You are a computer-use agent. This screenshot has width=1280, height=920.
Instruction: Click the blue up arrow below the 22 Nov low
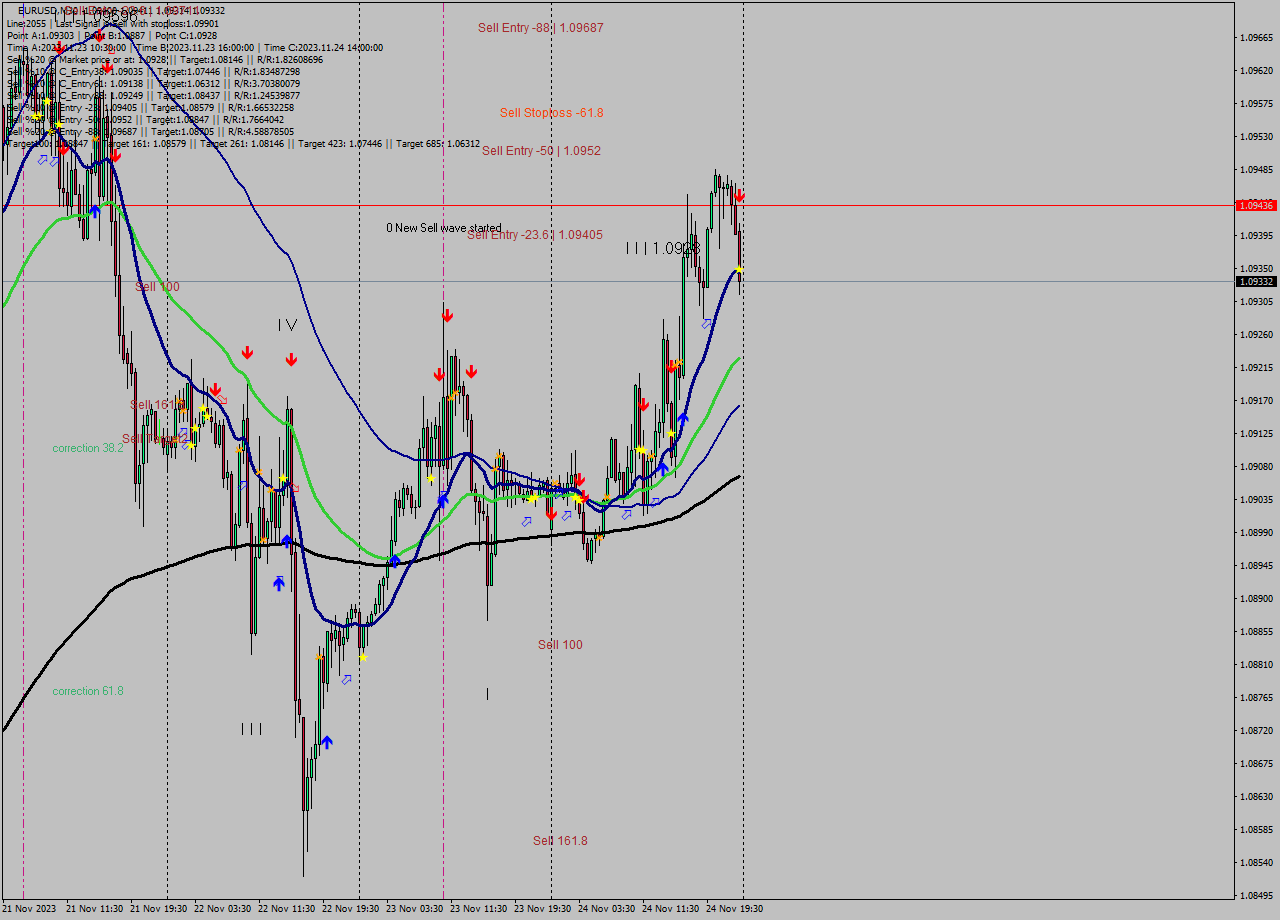click(327, 742)
